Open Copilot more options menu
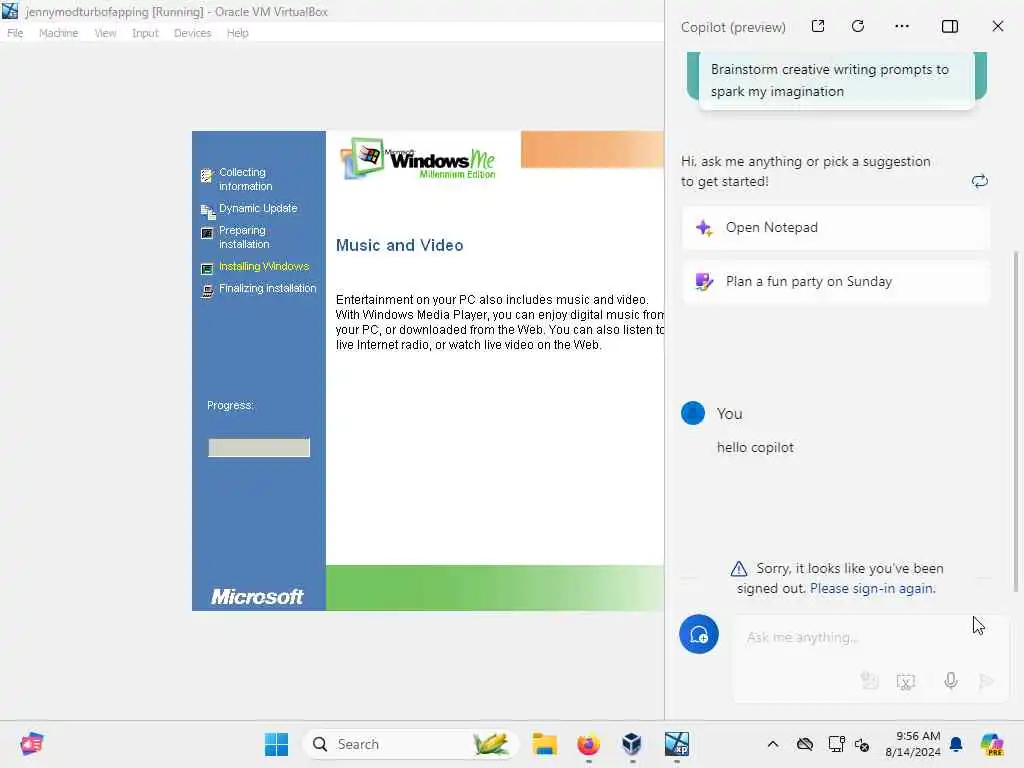The height and width of the screenshot is (768, 1024). tap(902, 26)
